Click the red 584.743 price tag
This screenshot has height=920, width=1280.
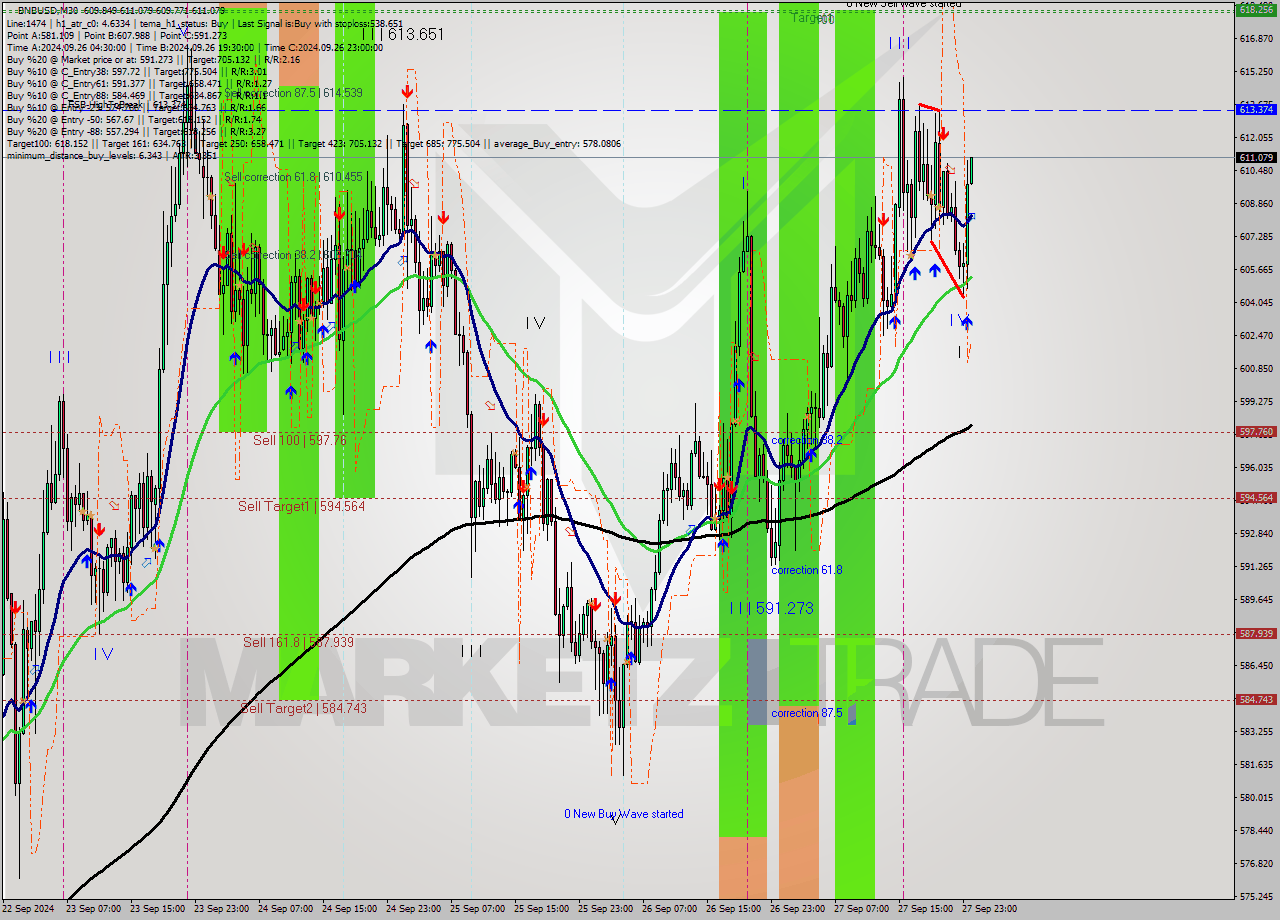[1256, 699]
